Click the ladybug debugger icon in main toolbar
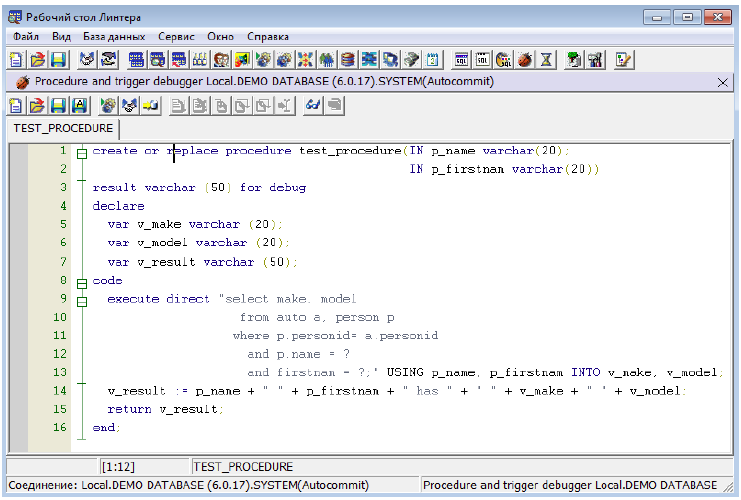Image resolution: width=741 pixels, height=500 pixels. coord(525,59)
